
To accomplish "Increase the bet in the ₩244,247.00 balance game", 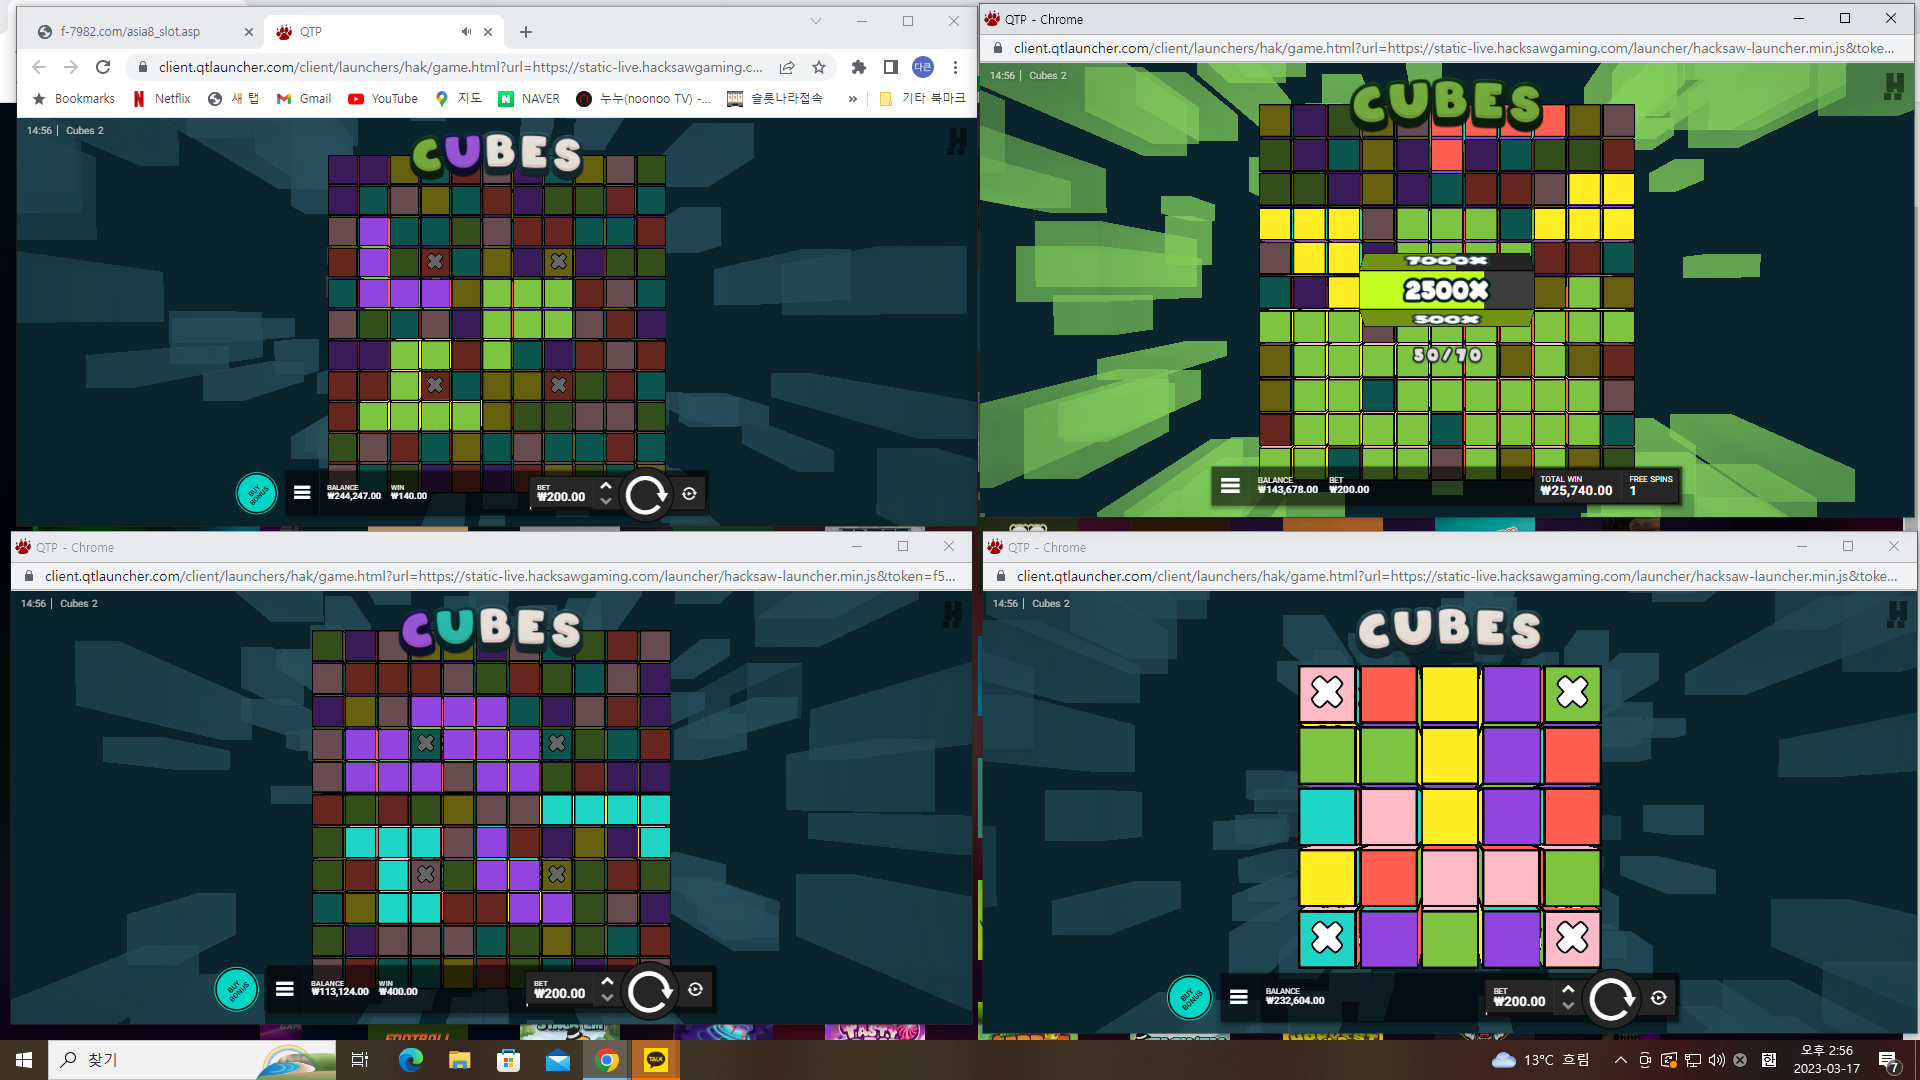I will click(605, 485).
